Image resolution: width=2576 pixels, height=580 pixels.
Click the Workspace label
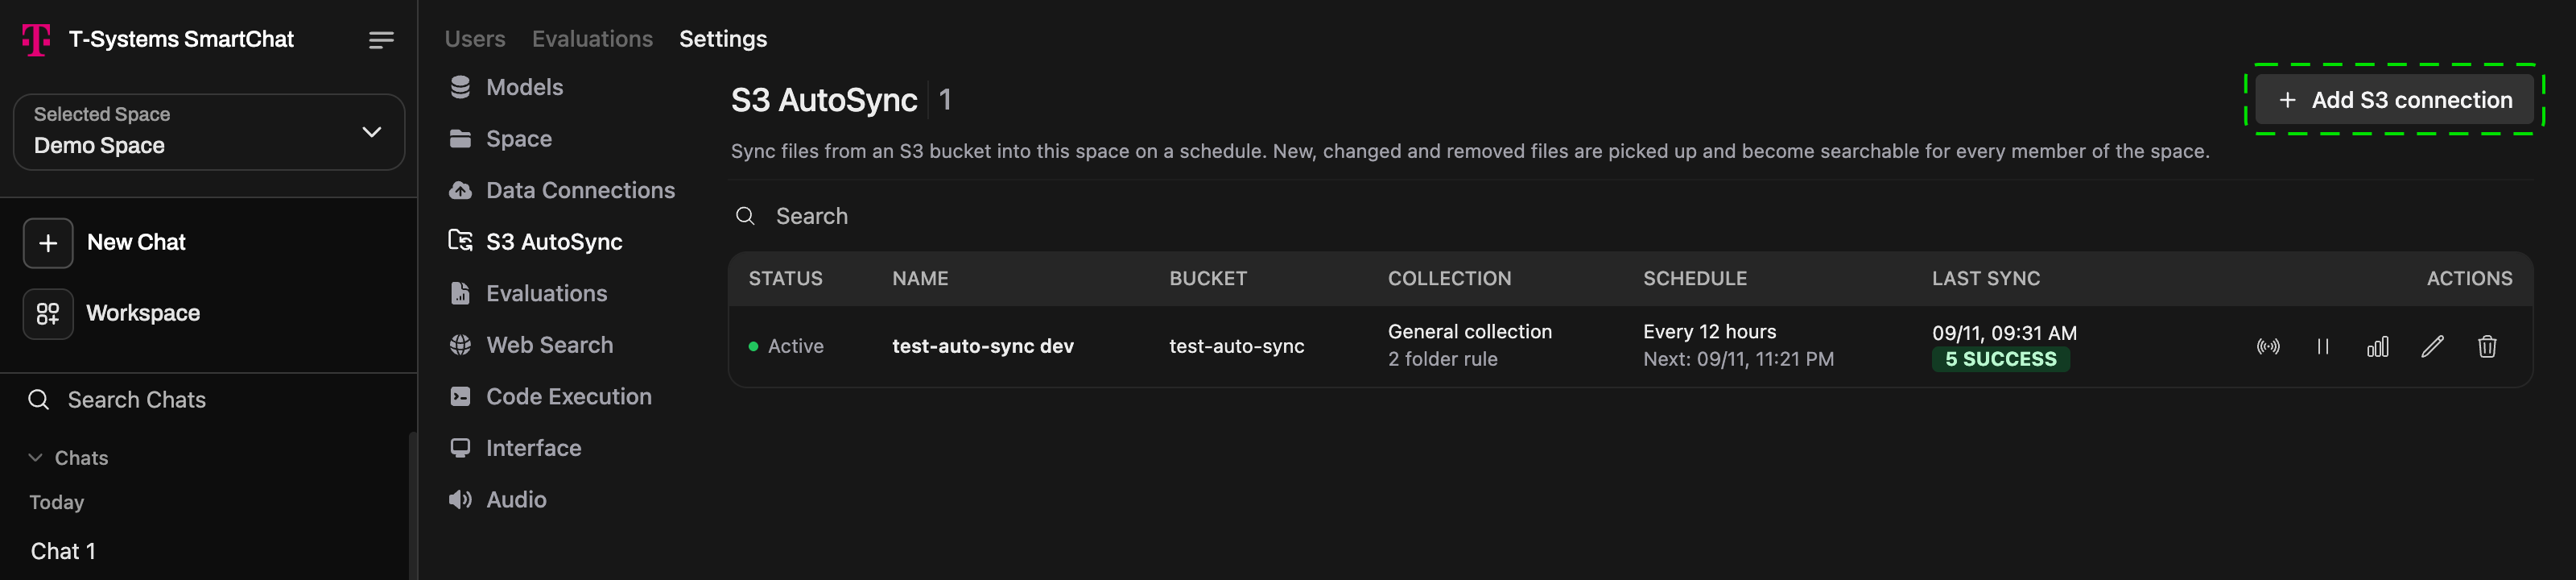tap(143, 314)
